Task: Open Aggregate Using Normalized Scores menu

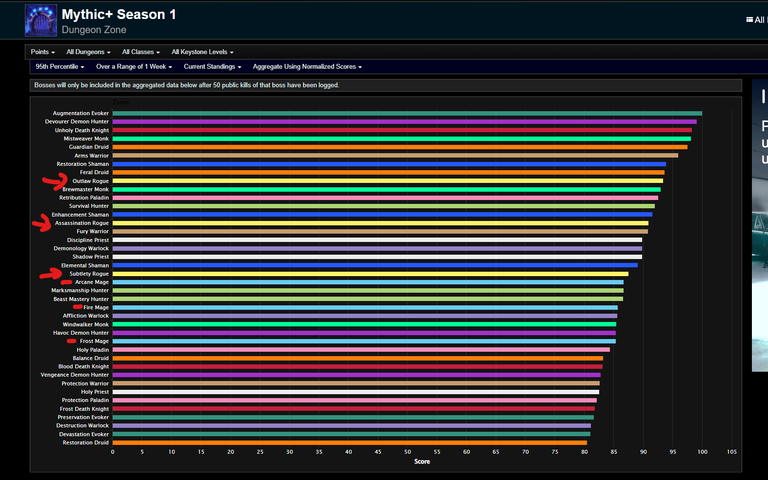Action: [307, 67]
